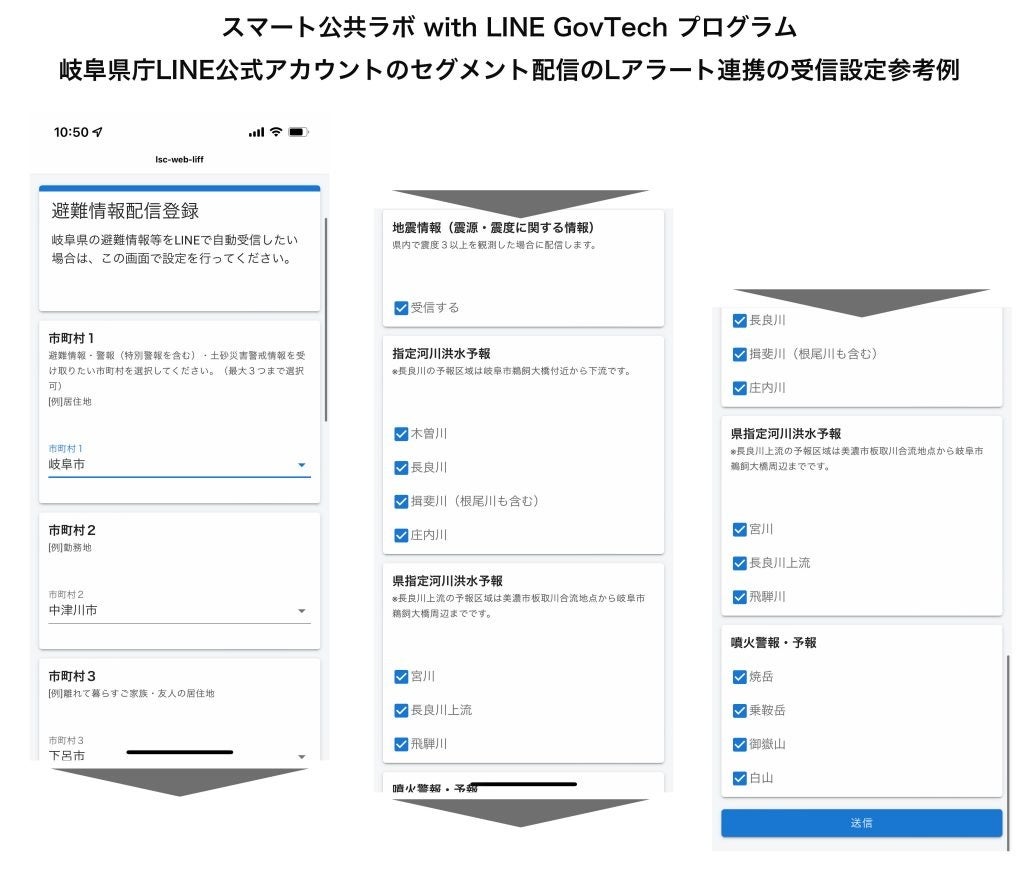
Task: Click the 避難情報配信登録 heading
Action: 125,211
